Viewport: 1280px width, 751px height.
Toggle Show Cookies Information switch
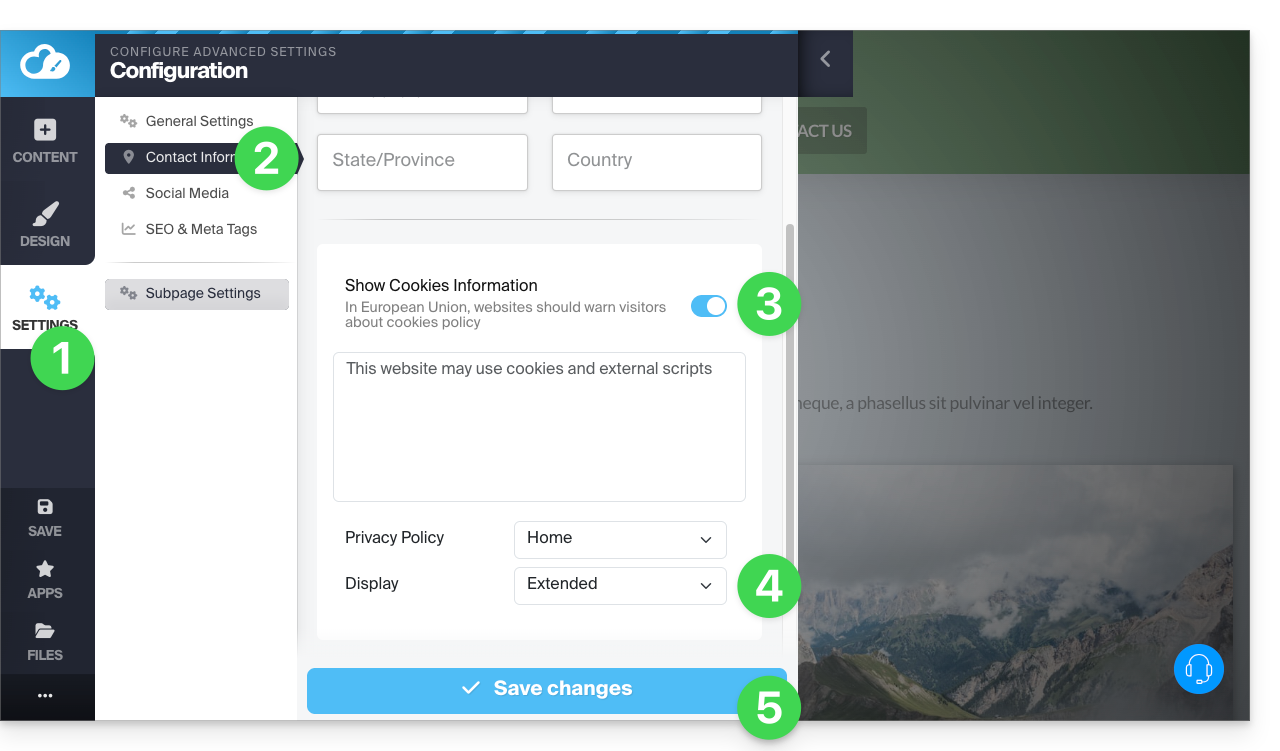pyautogui.click(x=709, y=306)
